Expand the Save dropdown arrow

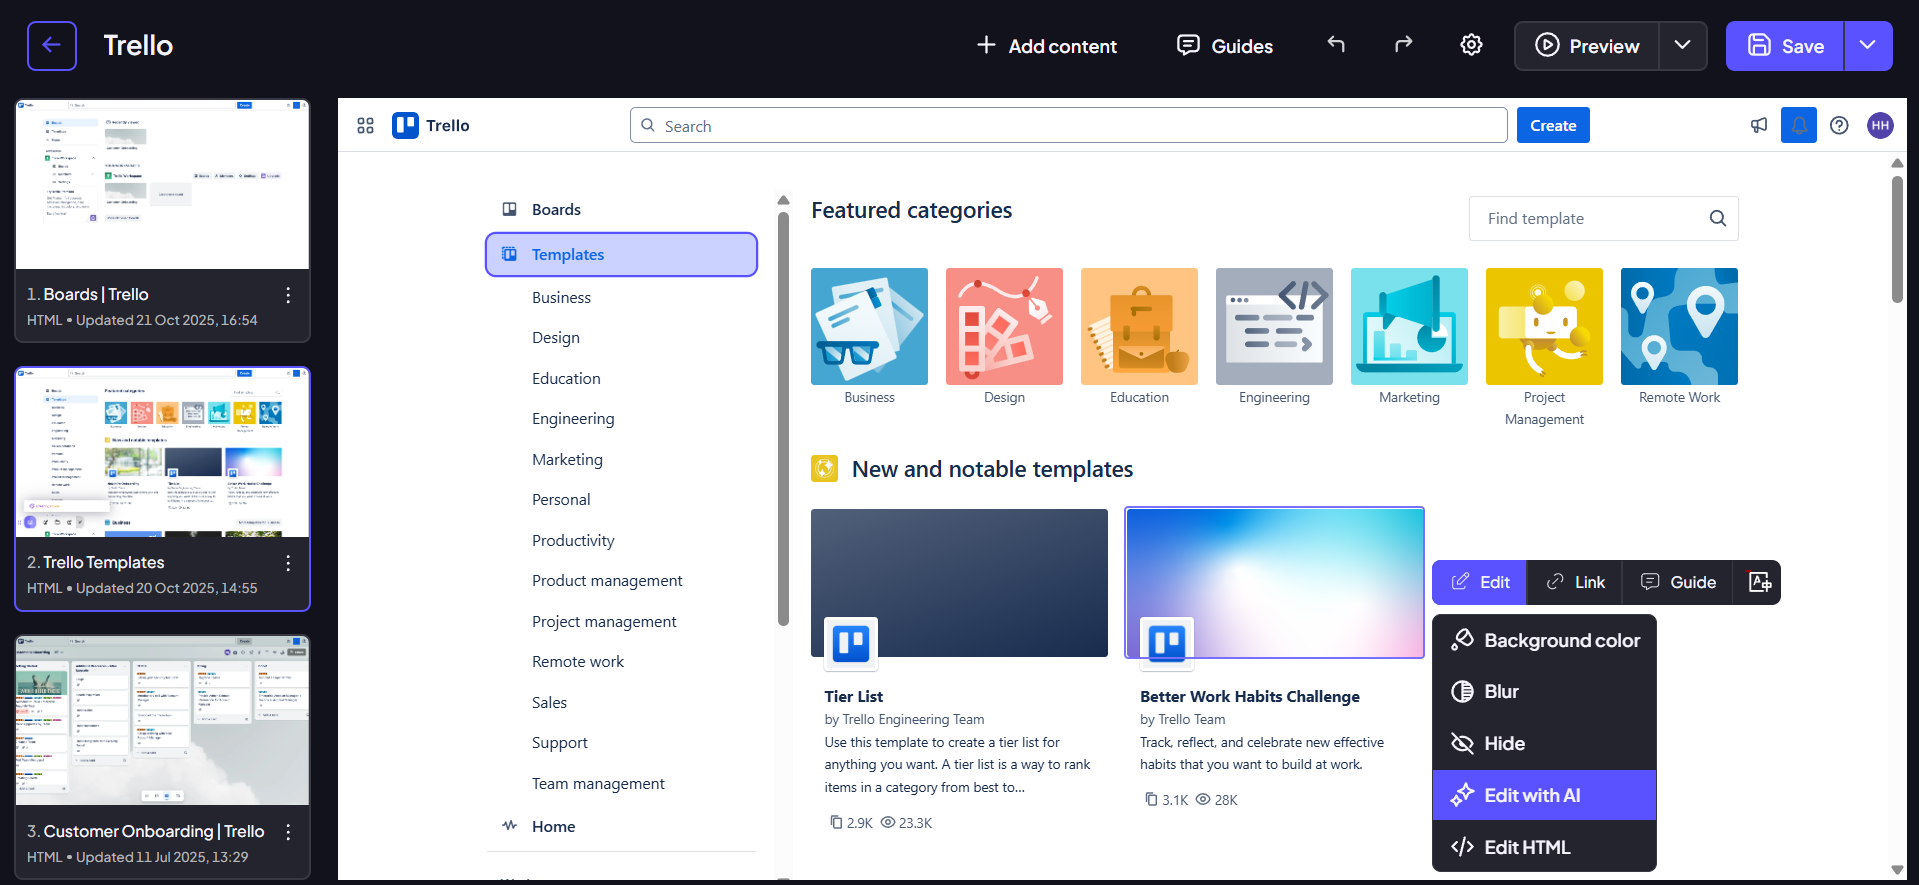click(1868, 46)
